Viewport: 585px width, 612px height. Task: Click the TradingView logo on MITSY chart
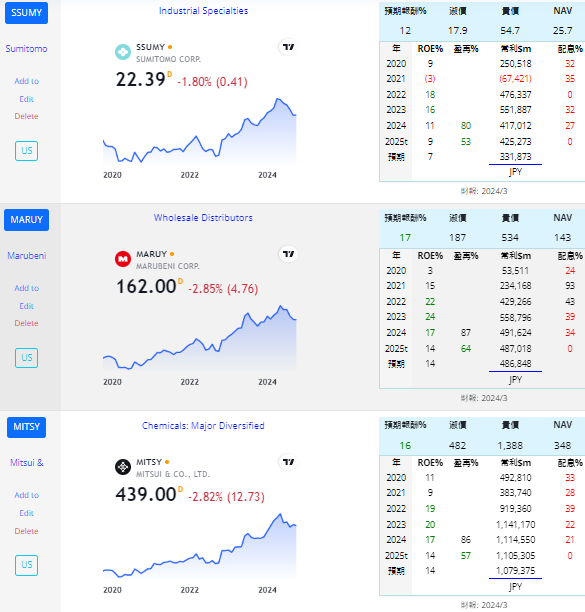click(288, 462)
